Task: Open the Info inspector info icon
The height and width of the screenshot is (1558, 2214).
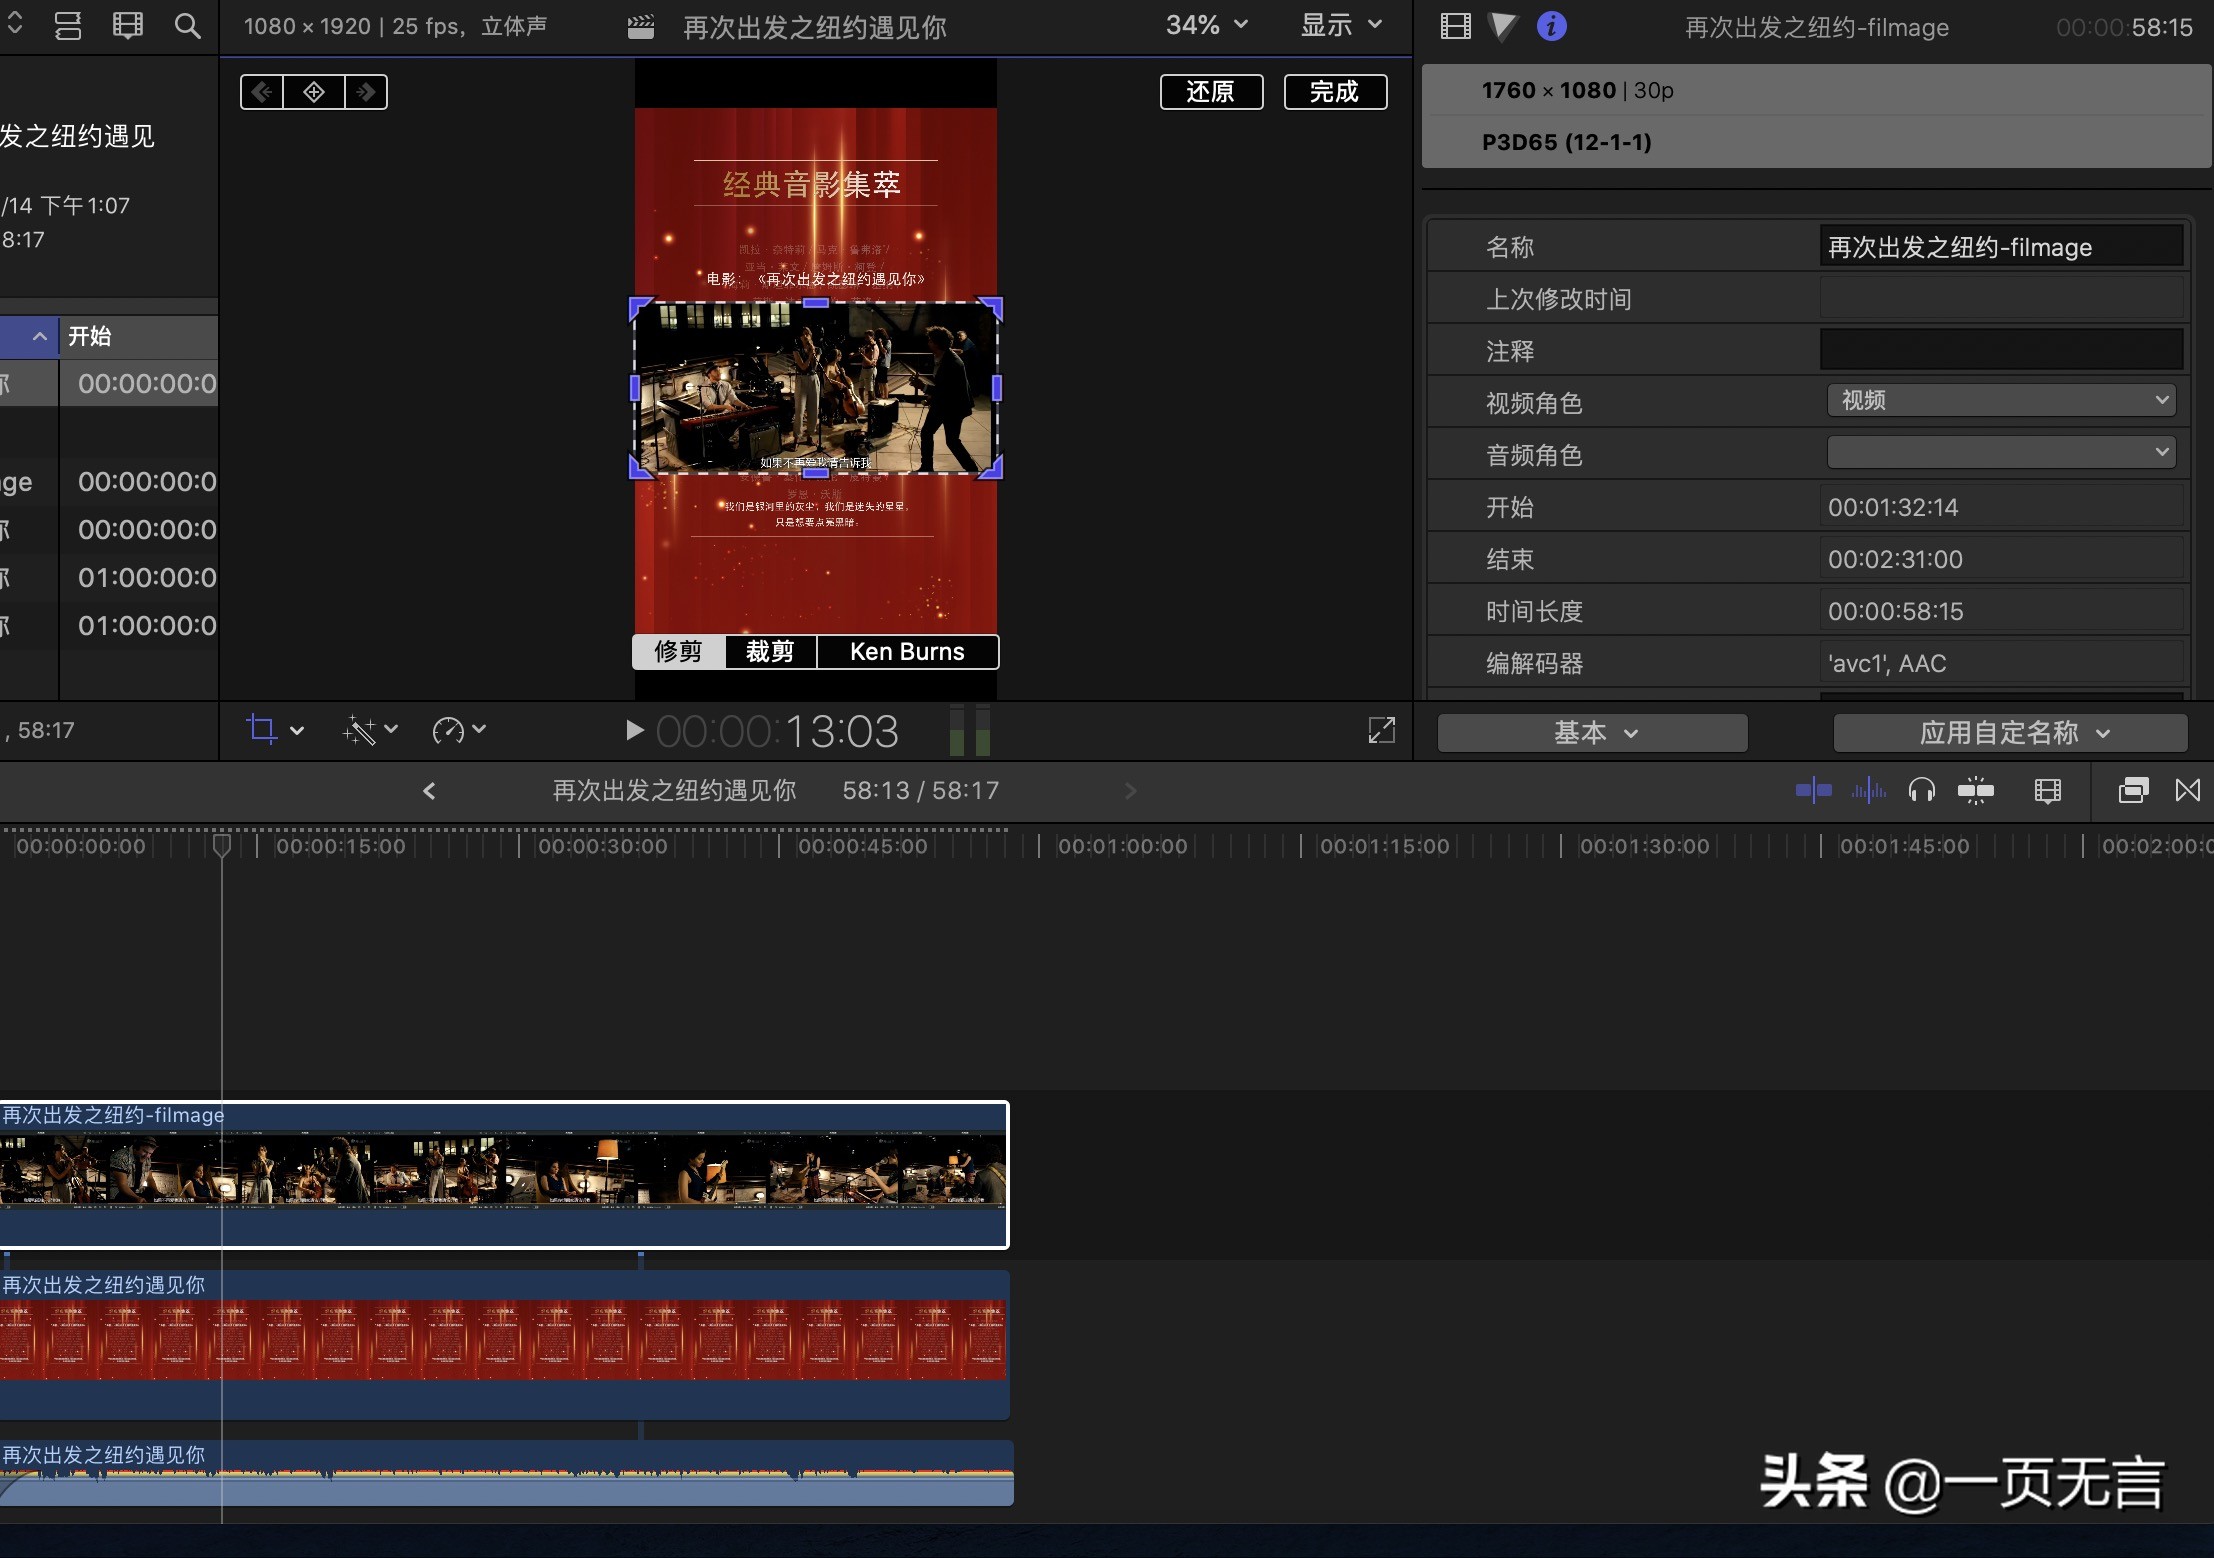Action: pyautogui.click(x=1551, y=26)
